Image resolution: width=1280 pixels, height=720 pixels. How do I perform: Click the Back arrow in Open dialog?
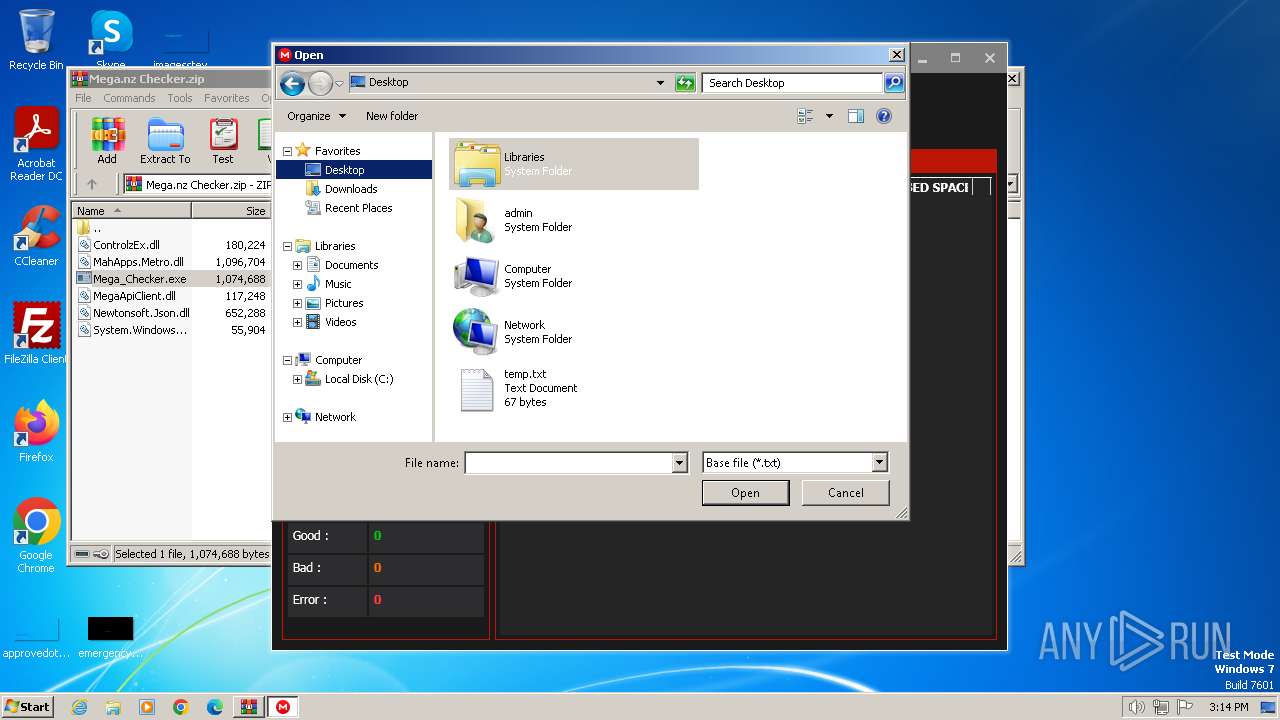coord(292,83)
